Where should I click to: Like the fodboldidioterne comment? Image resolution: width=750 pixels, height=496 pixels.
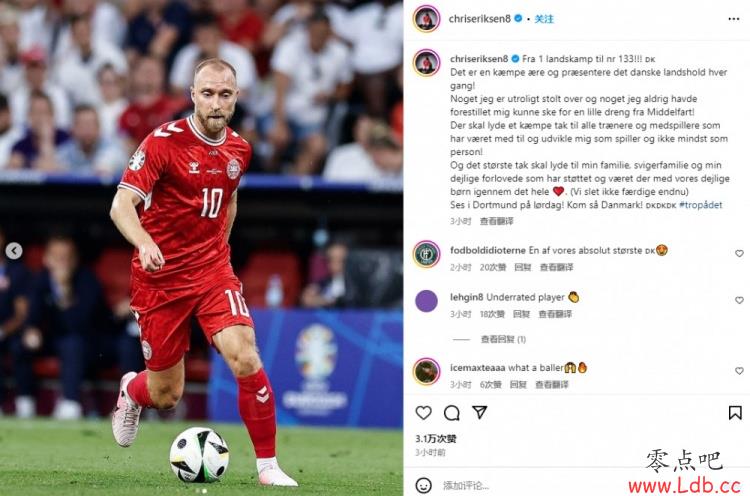[739, 254]
